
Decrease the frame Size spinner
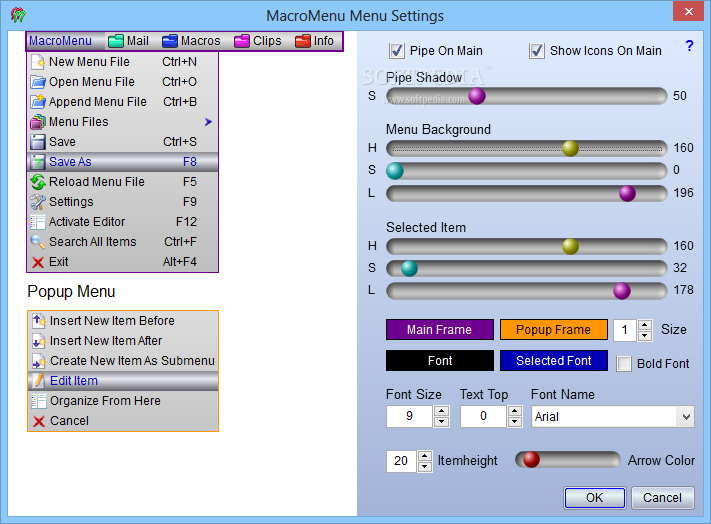pos(644,336)
